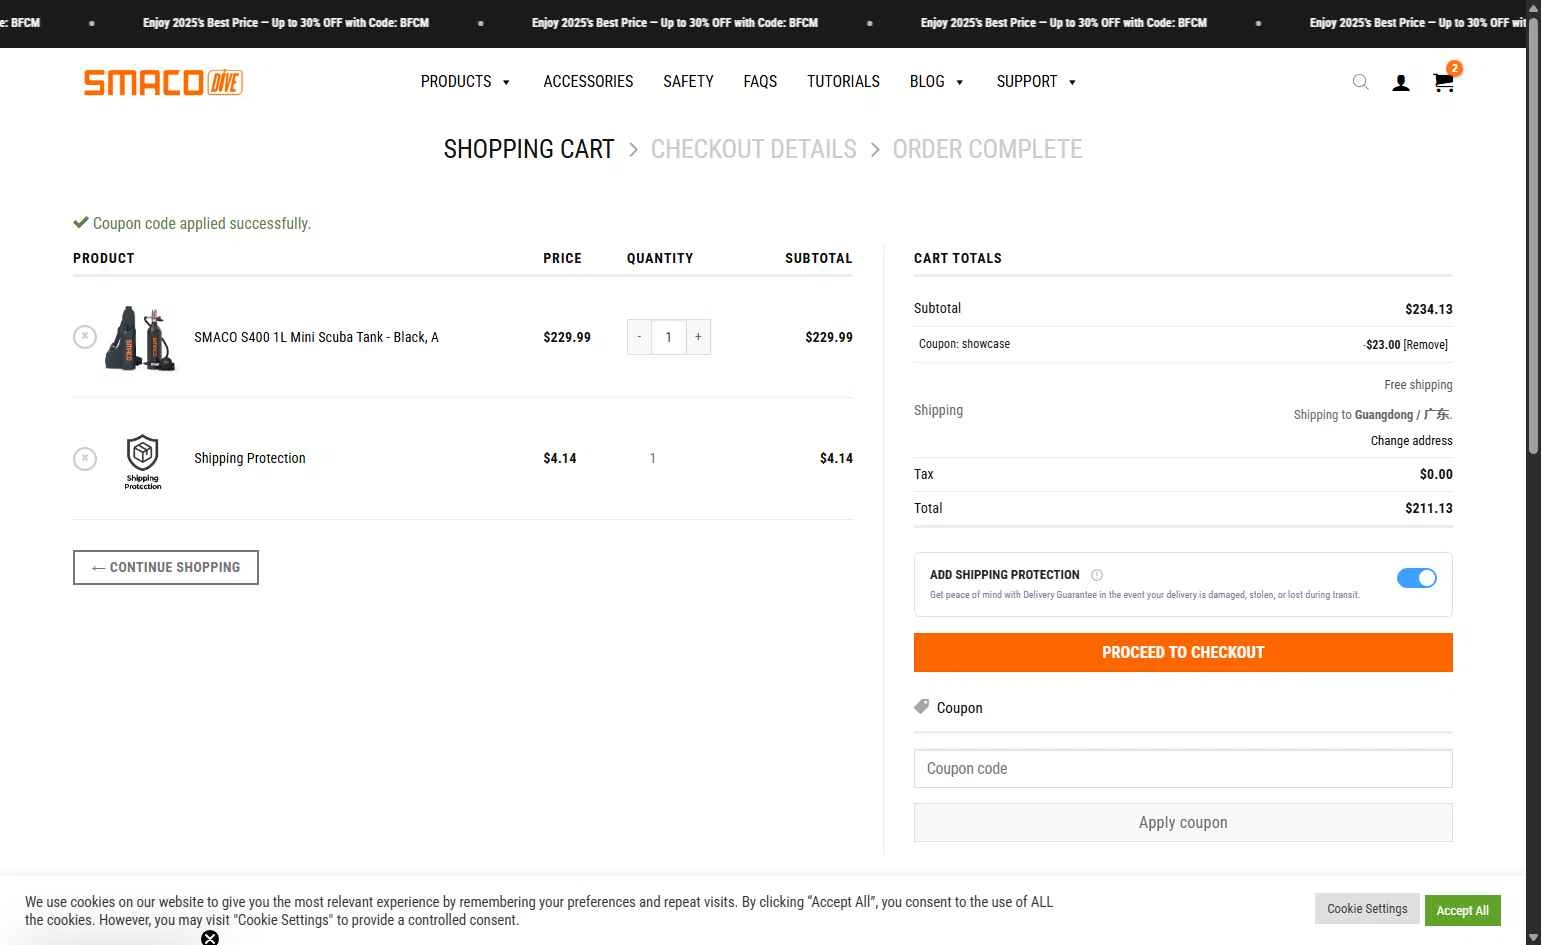Screen dimensions: 1541x945
Task: Open Shipping Protection product thumbnail
Action: (x=143, y=460)
